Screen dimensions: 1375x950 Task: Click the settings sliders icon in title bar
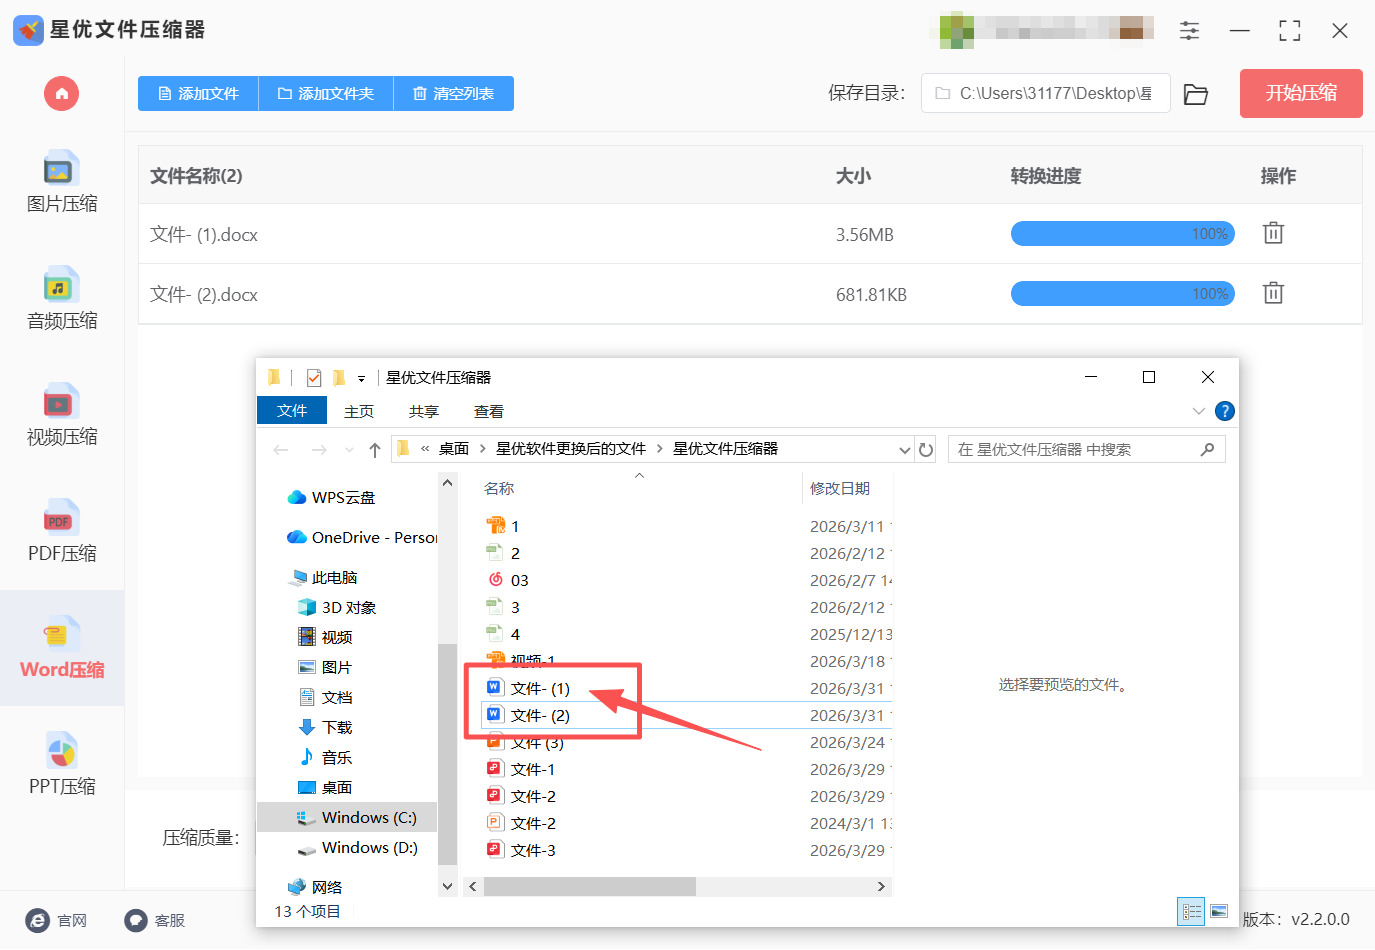[x=1189, y=31]
